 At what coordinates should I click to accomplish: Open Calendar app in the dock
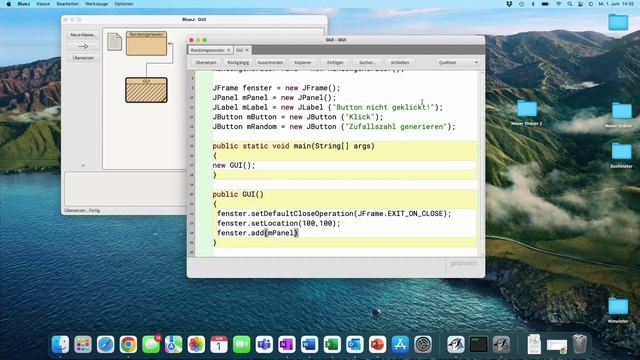point(219,344)
